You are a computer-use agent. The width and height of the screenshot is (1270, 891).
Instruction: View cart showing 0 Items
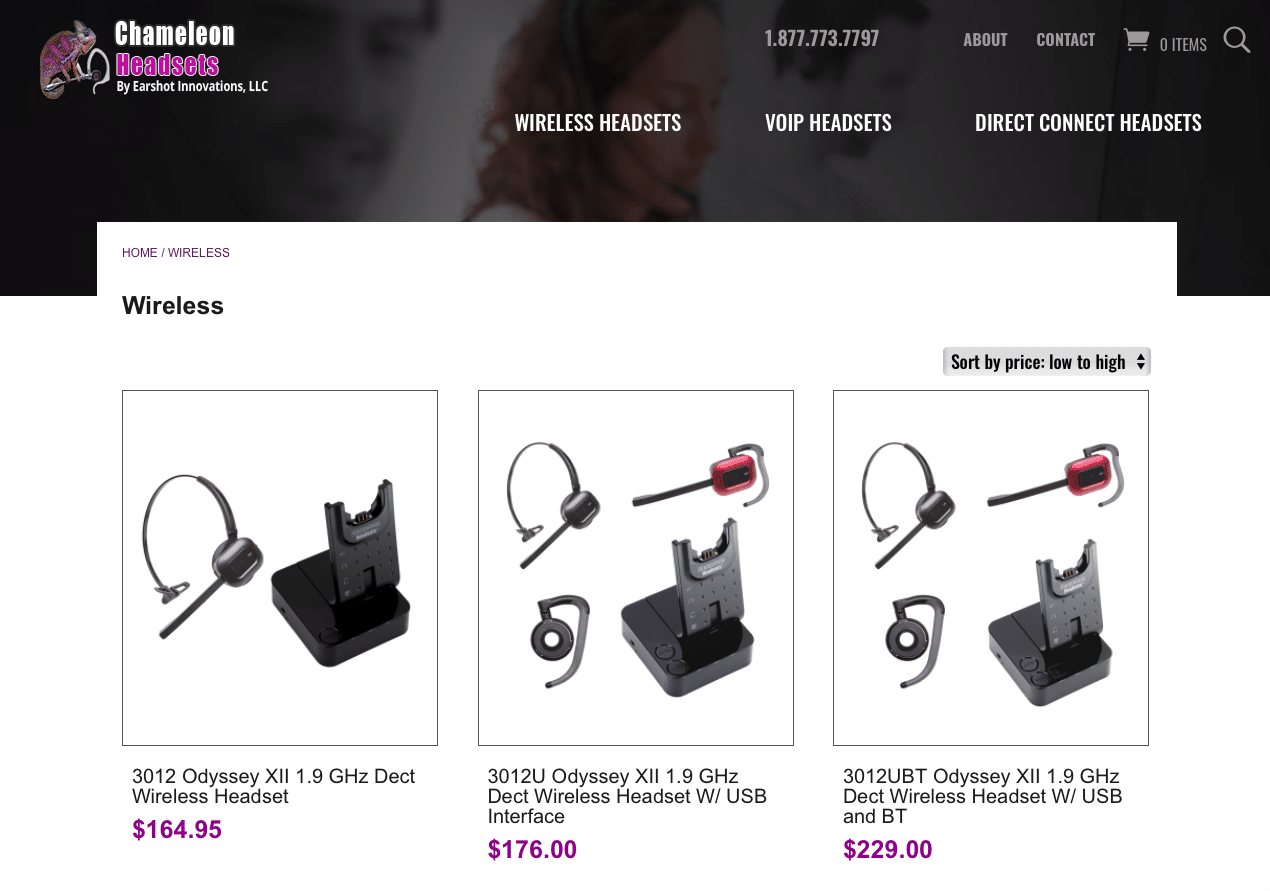(1183, 44)
